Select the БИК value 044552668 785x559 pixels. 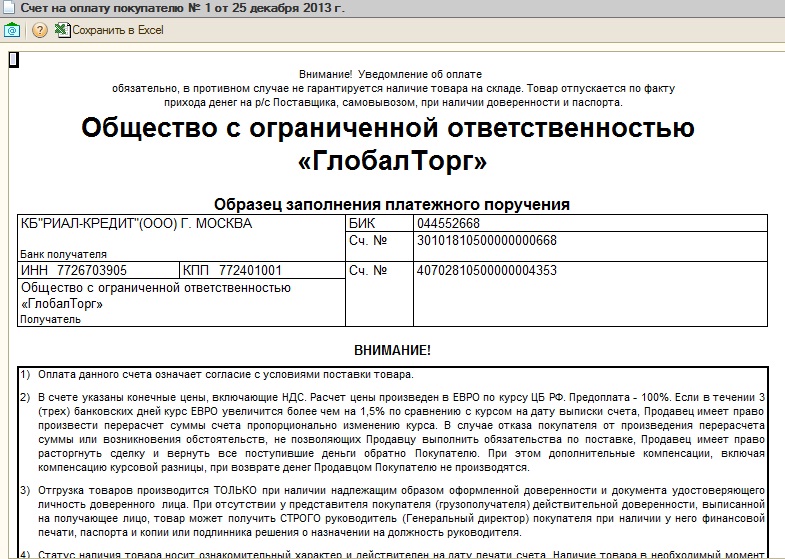click(x=448, y=223)
